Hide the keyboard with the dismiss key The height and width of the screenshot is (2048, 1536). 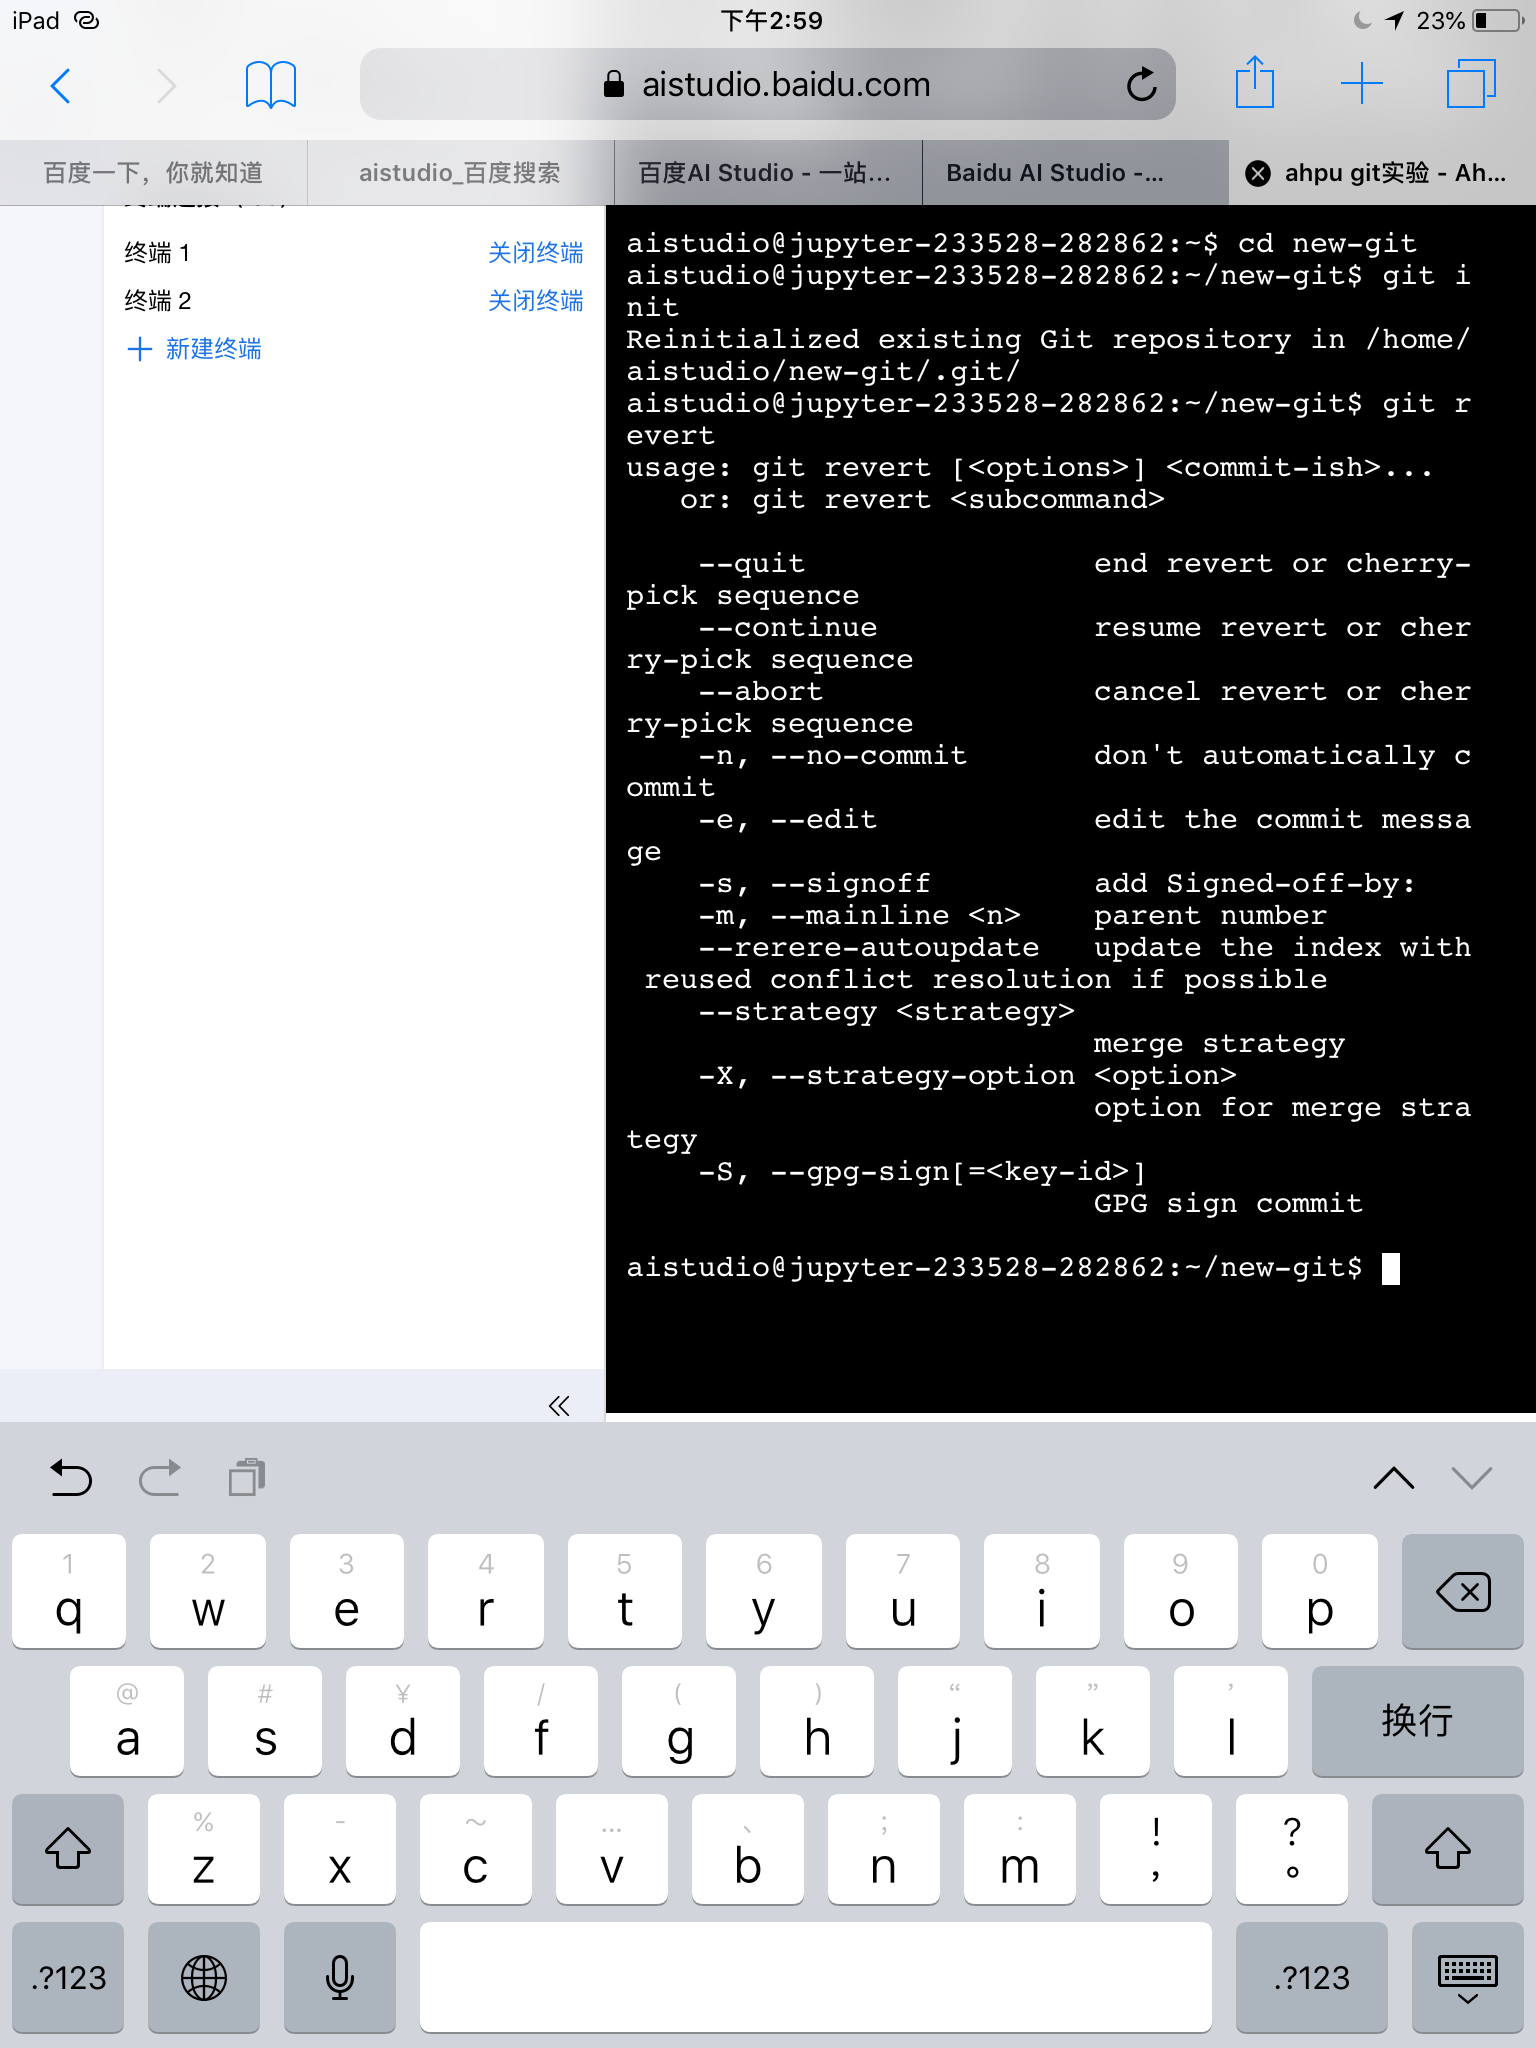(x=1467, y=1977)
